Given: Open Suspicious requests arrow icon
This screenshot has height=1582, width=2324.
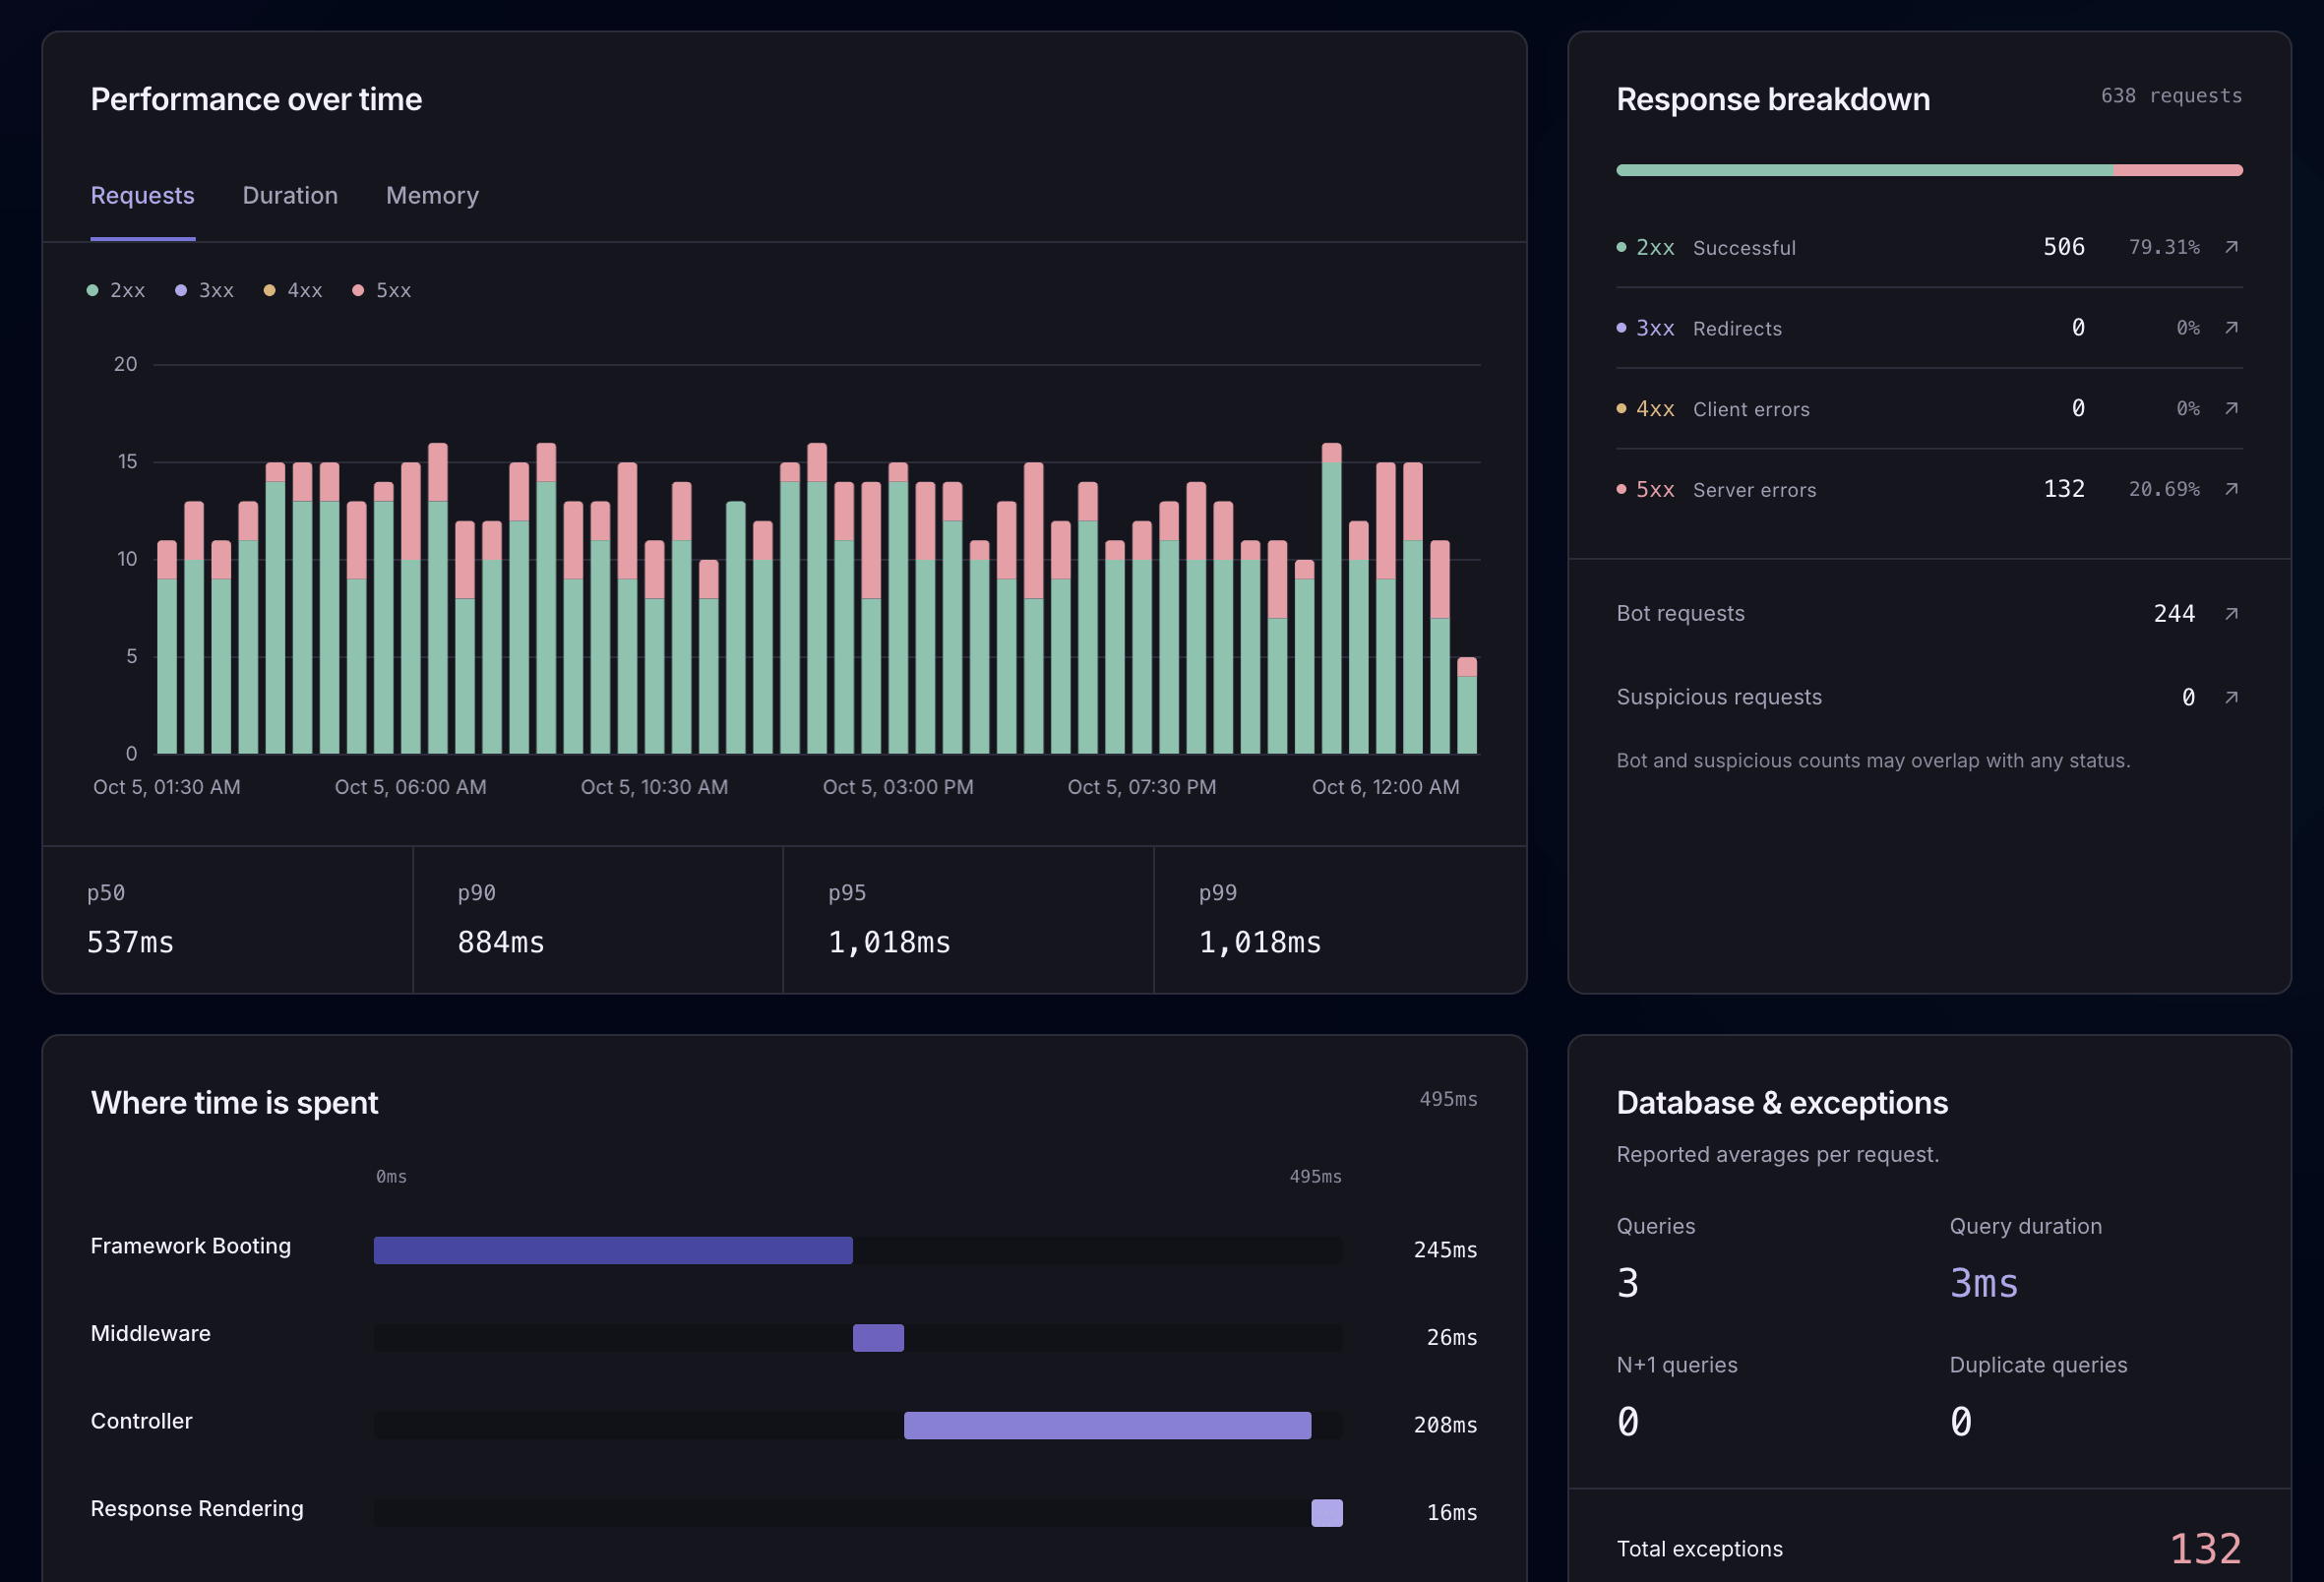Looking at the screenshot, I should 2231,697.
